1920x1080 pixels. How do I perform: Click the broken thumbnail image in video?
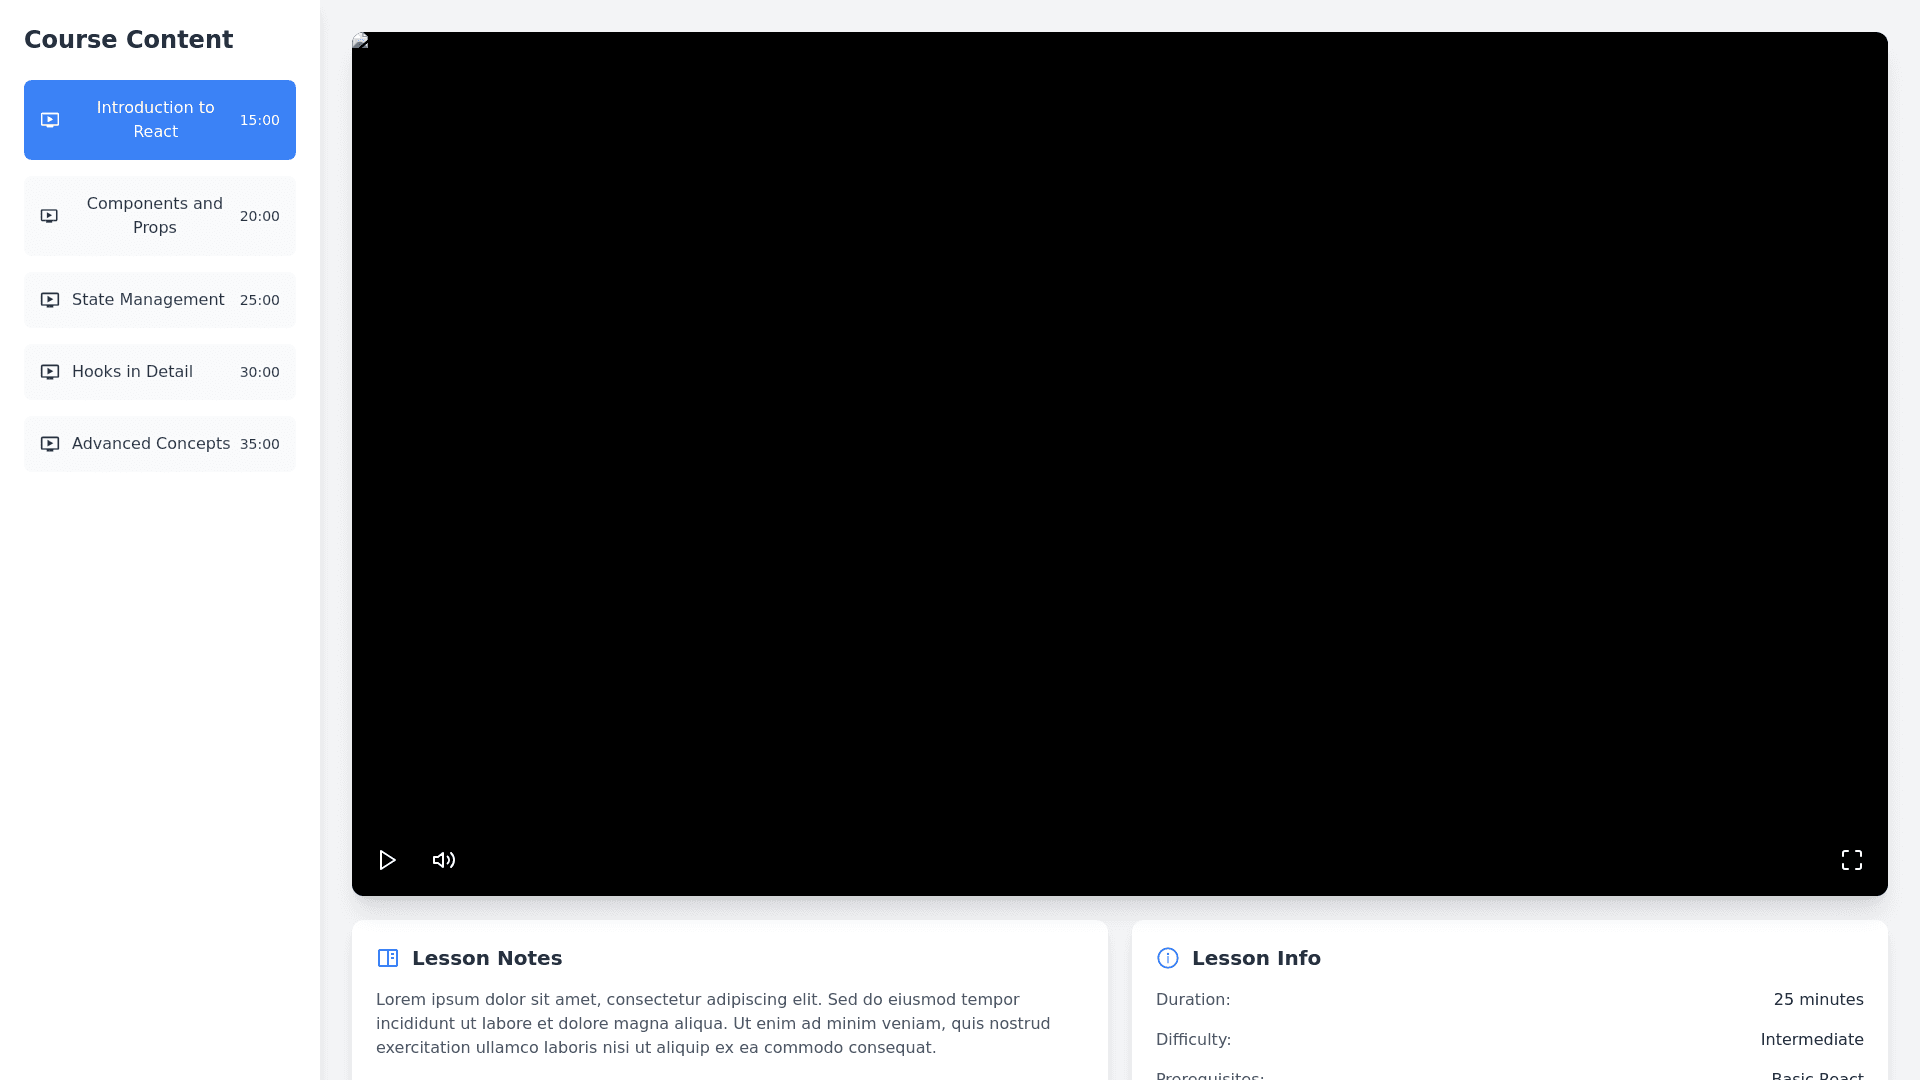361,41
